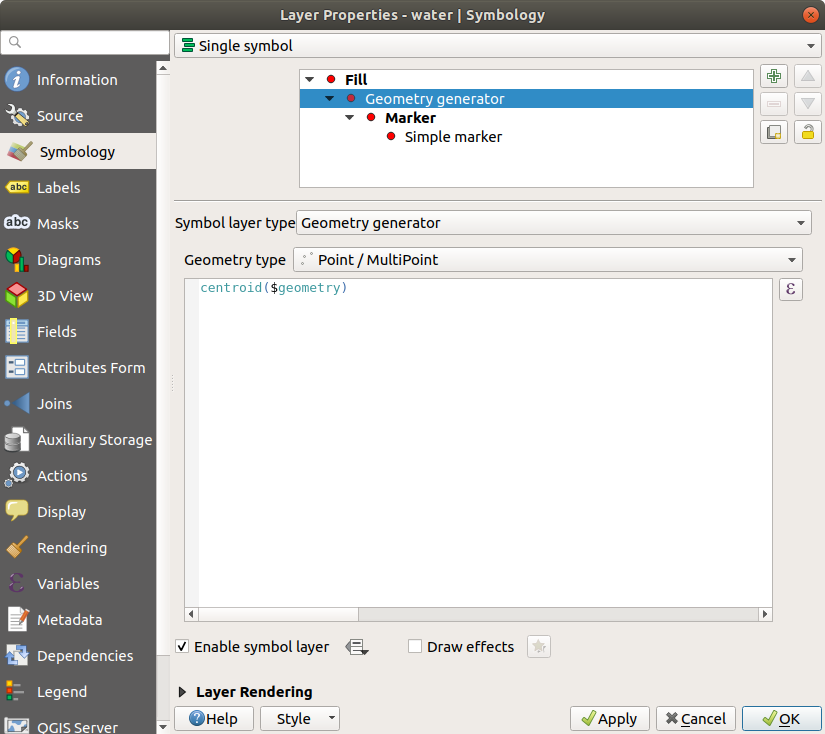Open the Symbol layer type dropdown

553,223
